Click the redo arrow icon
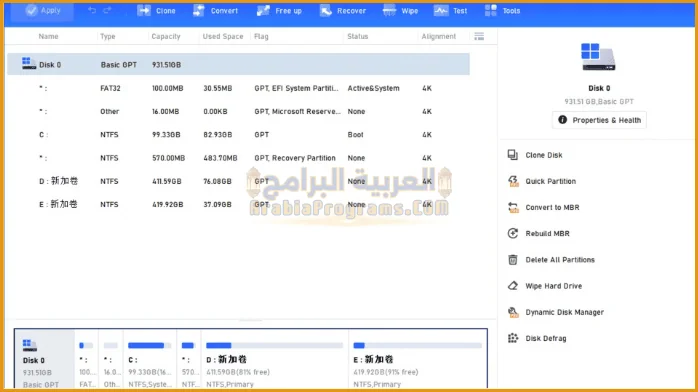This screenshot has width=698, height=392. [x=107, y=10]
